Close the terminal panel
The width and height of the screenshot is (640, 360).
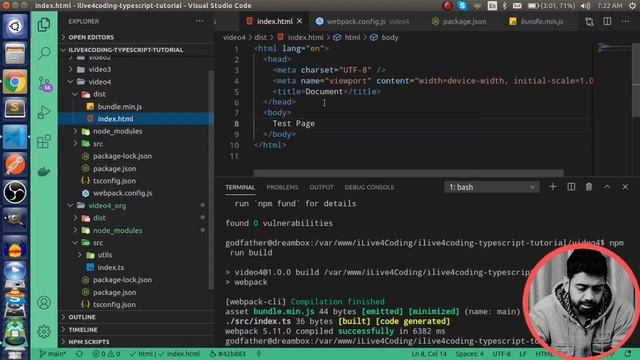(625, 187)
